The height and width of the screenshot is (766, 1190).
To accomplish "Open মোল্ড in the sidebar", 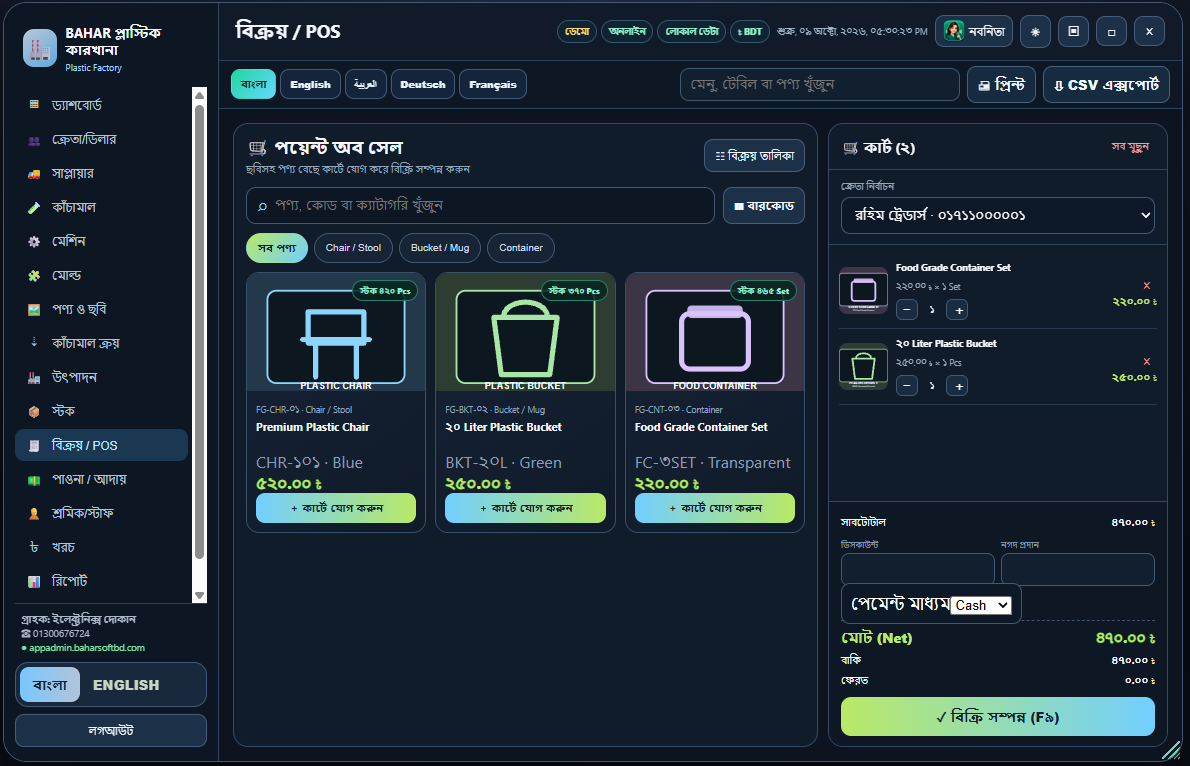I will [x=101, y=275].
